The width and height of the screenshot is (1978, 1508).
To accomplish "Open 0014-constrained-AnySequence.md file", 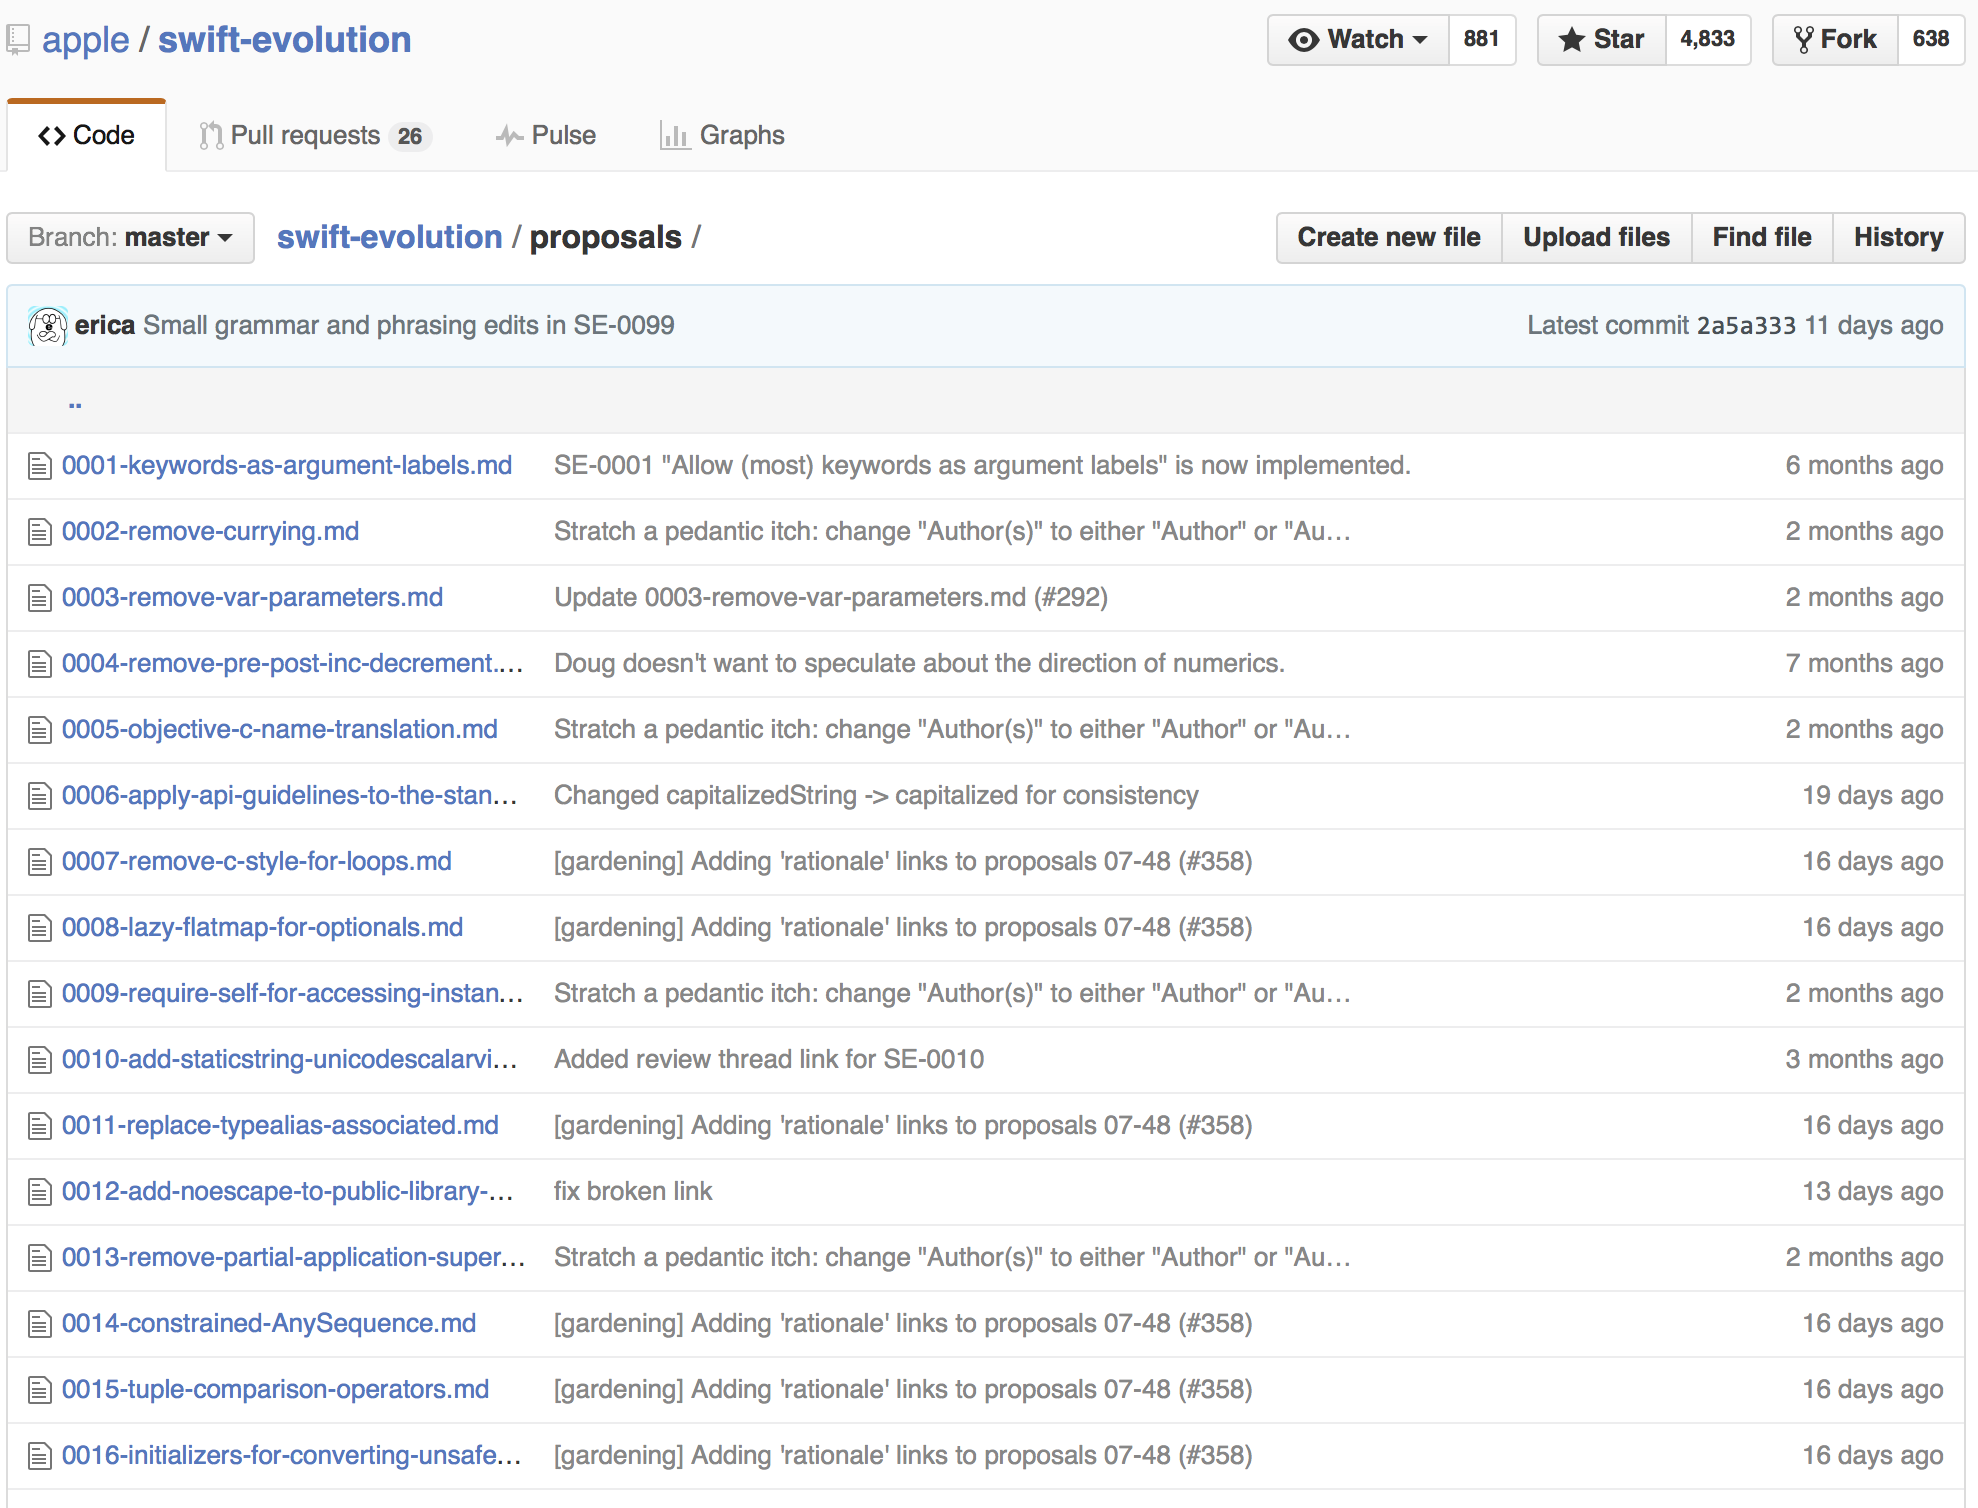I will coord(269,1324).
